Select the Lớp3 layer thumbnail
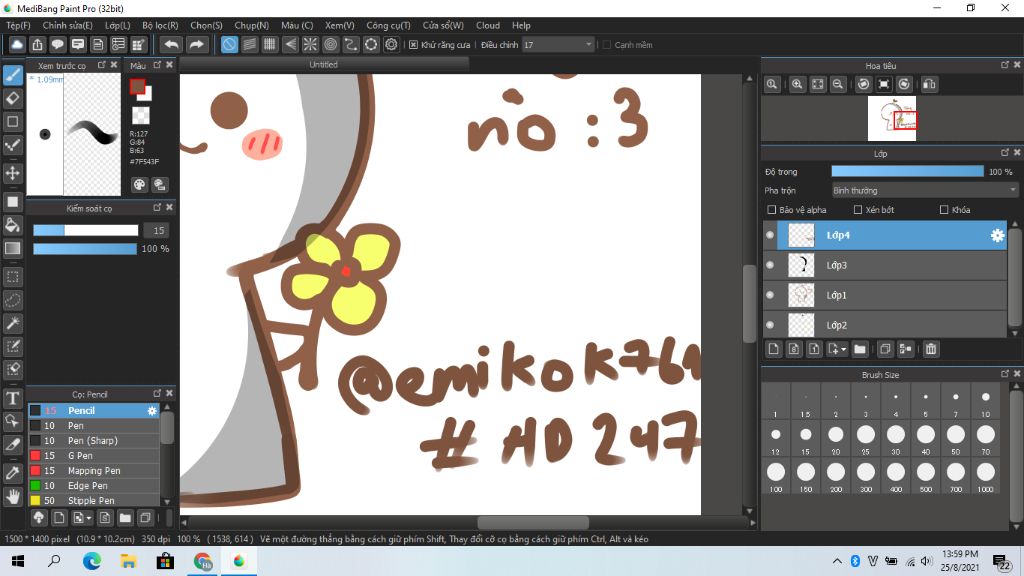The image size is (1024, 576). click(x=801, y=265)
